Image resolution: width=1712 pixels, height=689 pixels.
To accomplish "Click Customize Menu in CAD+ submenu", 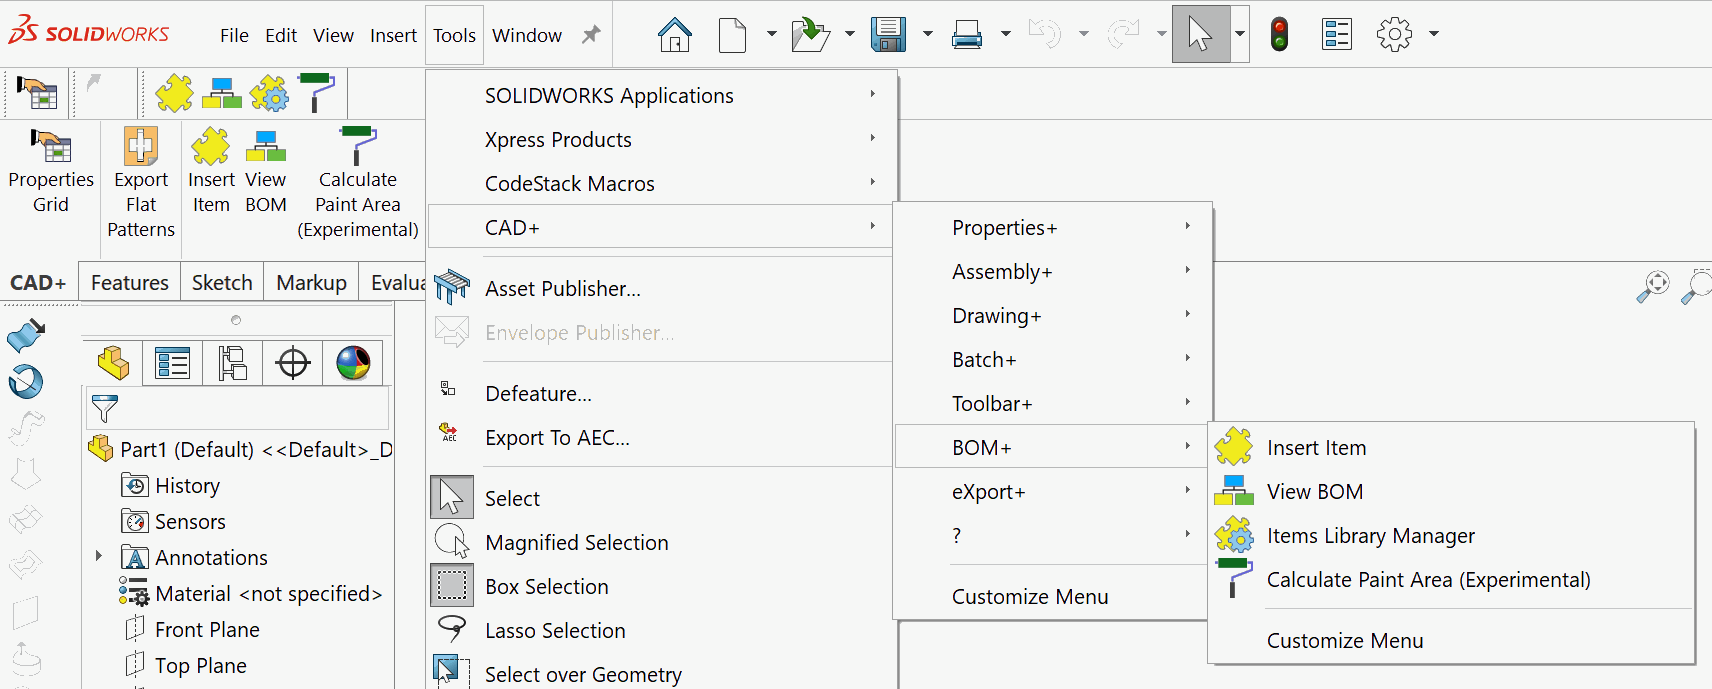I will pos(1052,597).
